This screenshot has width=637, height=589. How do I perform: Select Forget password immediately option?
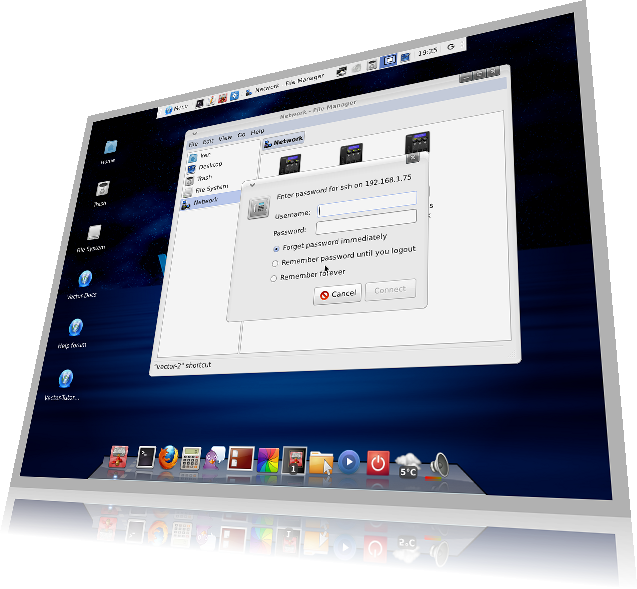click(x=276, y=246)
